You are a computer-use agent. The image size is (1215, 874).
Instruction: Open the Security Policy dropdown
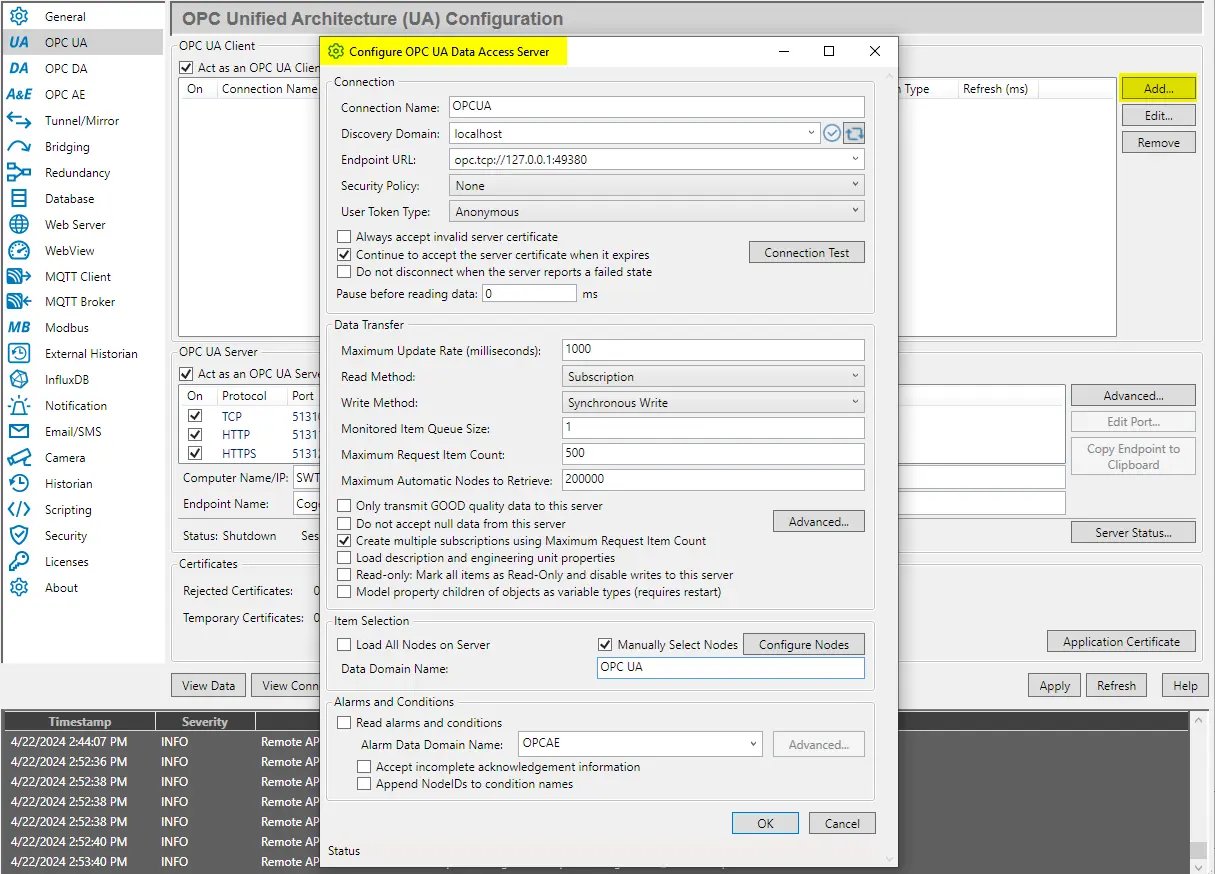point(654,185)
